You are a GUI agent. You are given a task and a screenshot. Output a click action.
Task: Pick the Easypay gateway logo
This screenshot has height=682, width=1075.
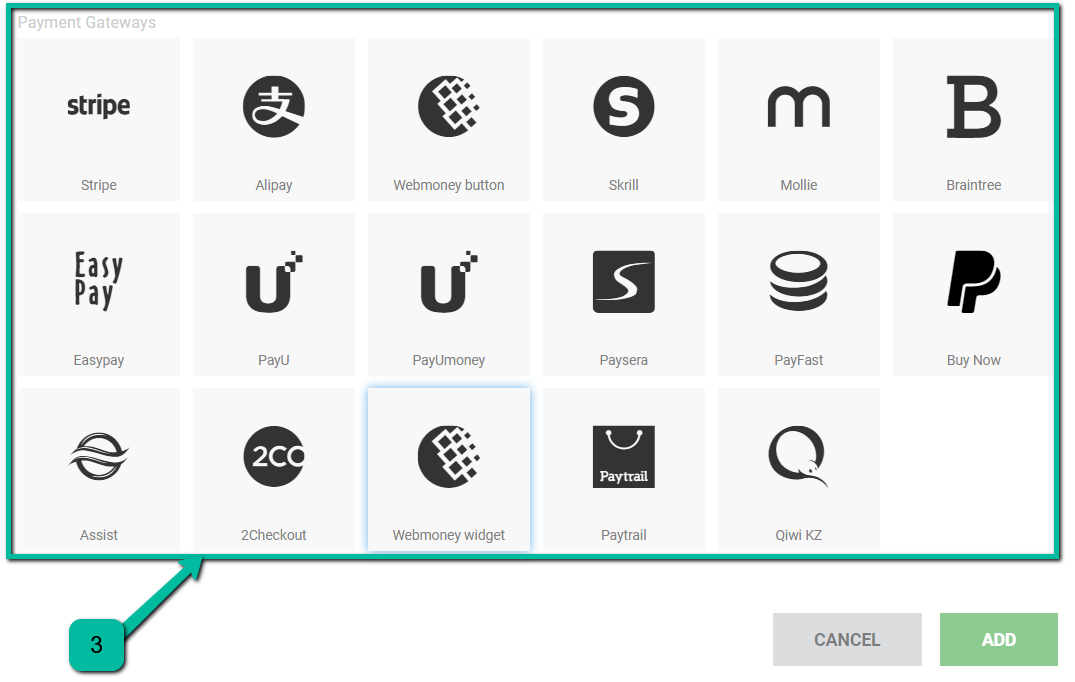[x=99, y=281]
